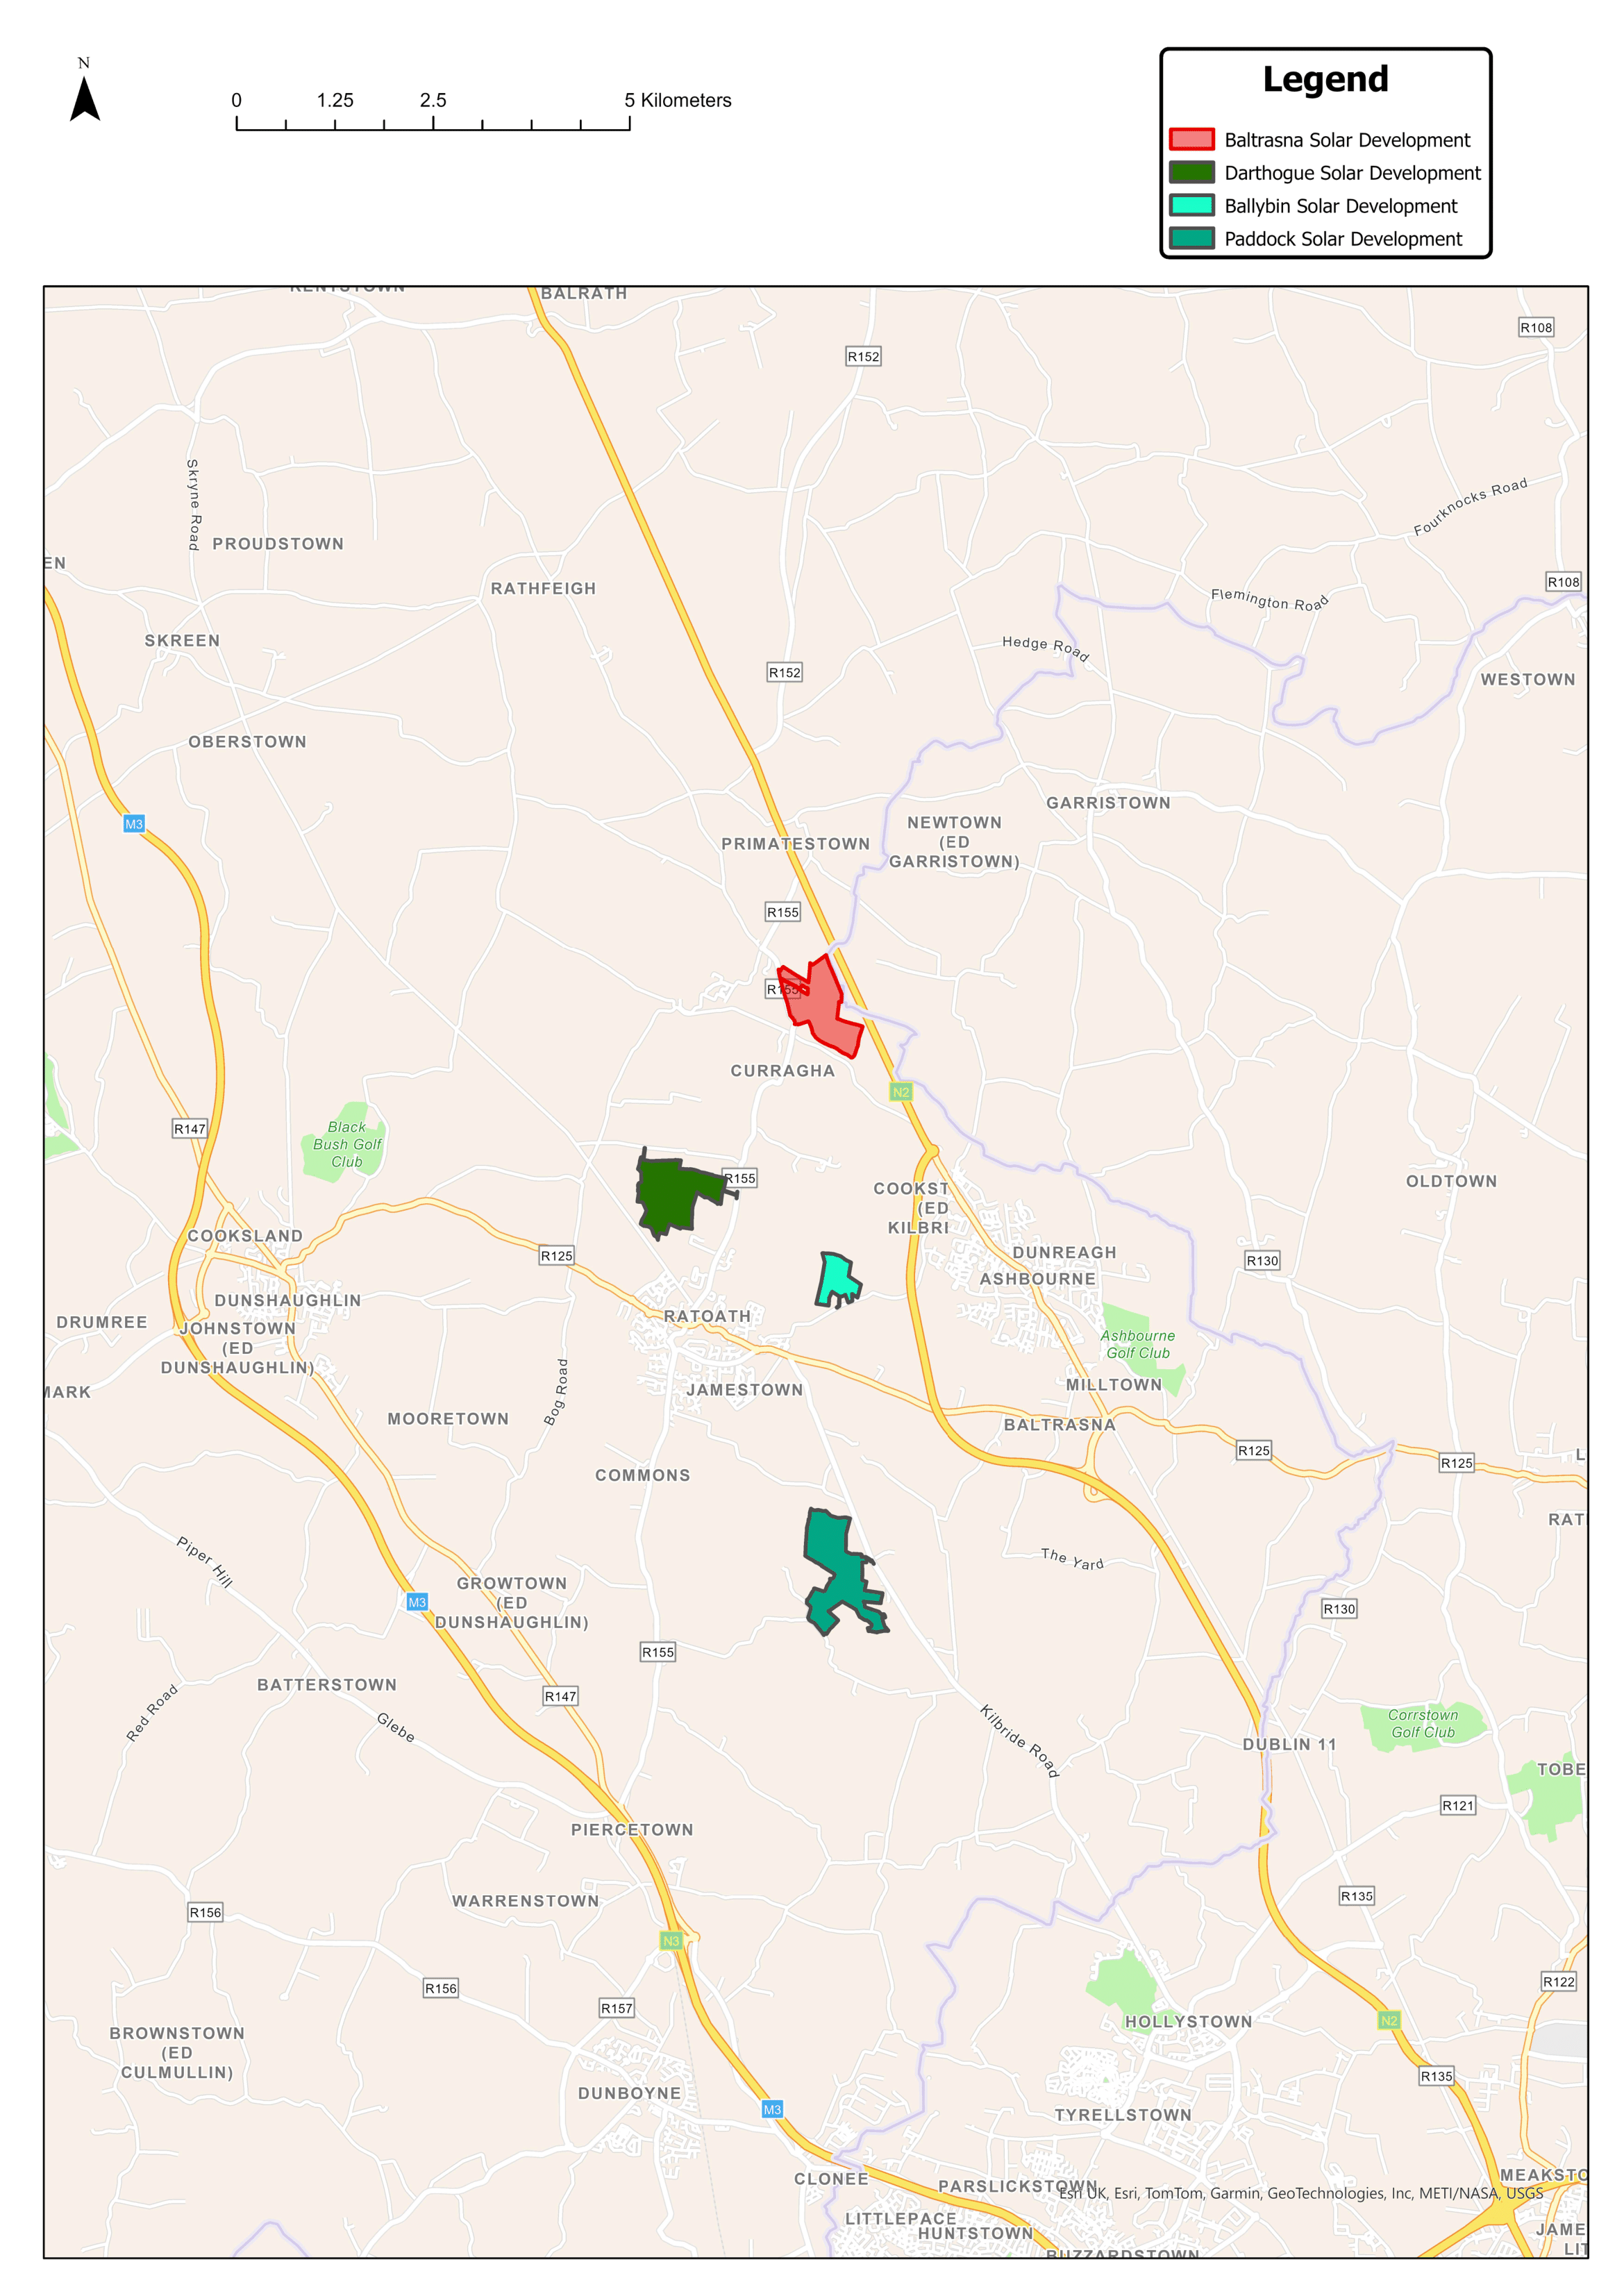Click the DUBLIN 11 label
This screenshot has height=2296, width=1624.
[1289, 1745]
